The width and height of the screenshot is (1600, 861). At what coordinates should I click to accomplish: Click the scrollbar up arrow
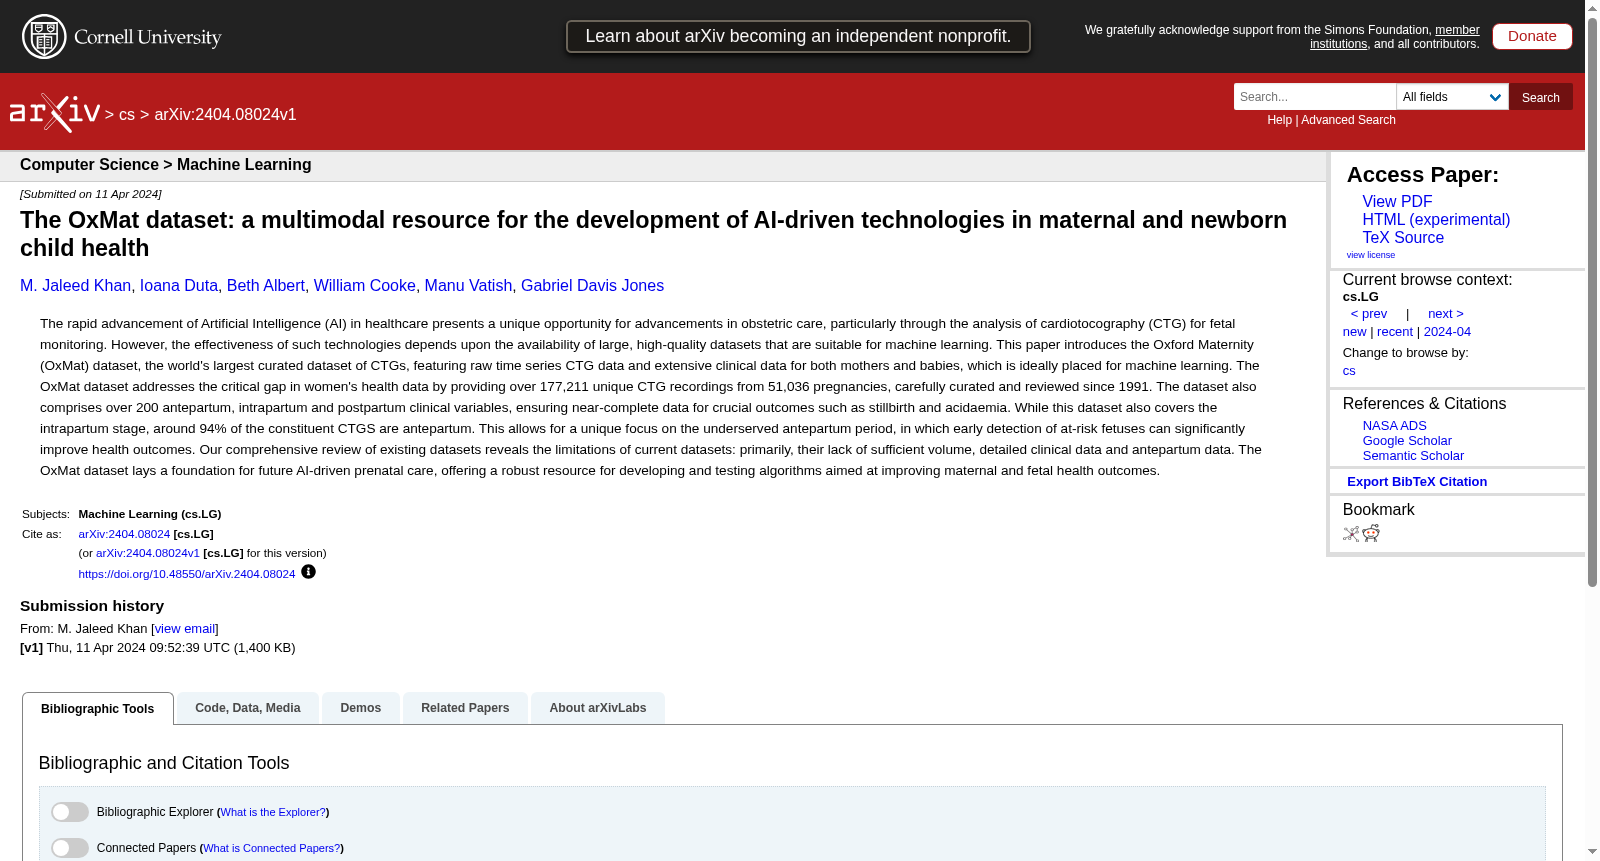[1592, 8]
